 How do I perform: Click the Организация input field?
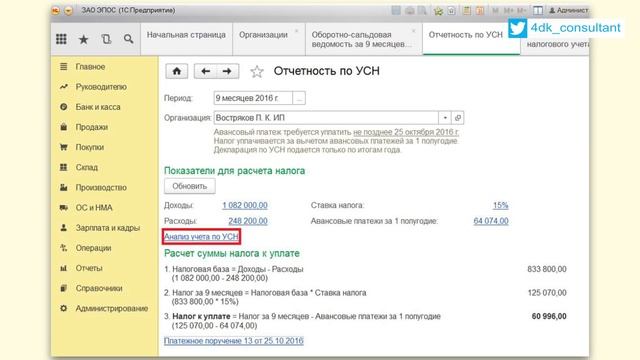[326, 118]
